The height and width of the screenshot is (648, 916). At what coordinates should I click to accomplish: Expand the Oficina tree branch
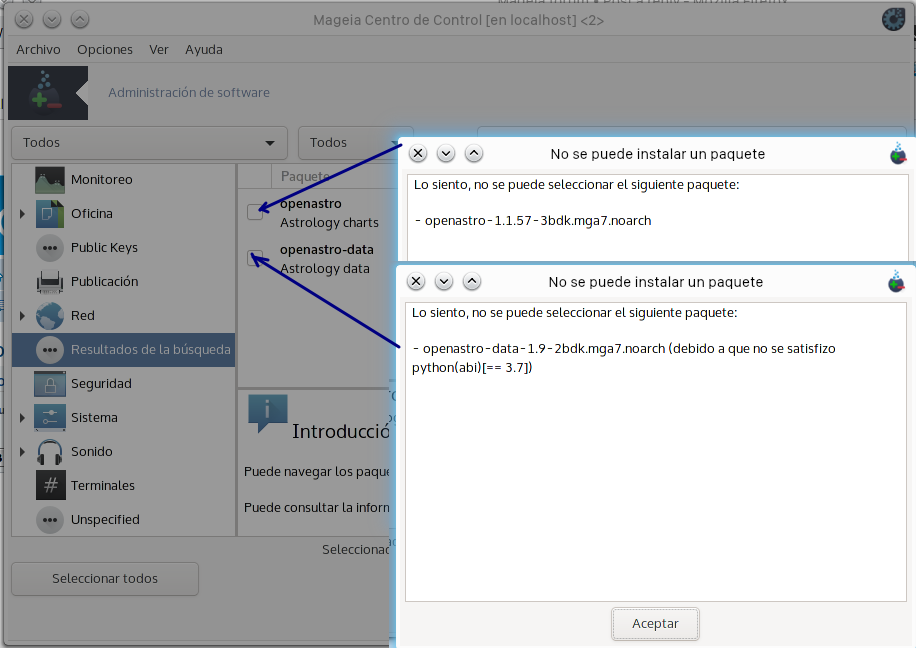[22, 214]
